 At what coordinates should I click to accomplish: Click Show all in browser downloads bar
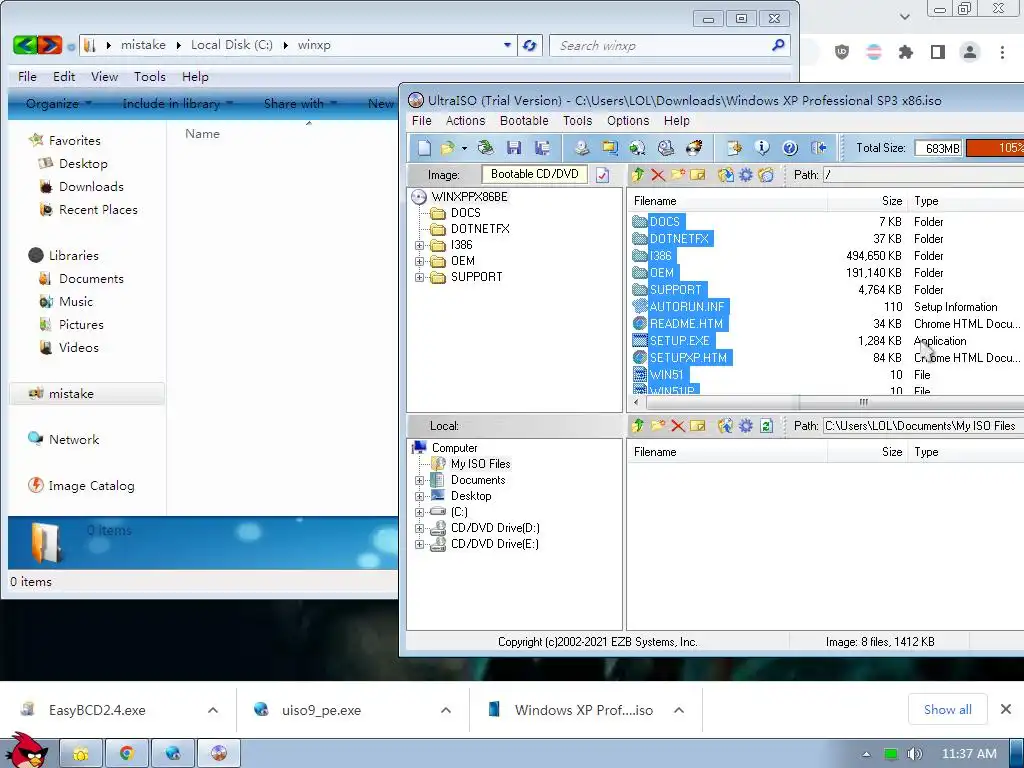(x=948, y=709)
